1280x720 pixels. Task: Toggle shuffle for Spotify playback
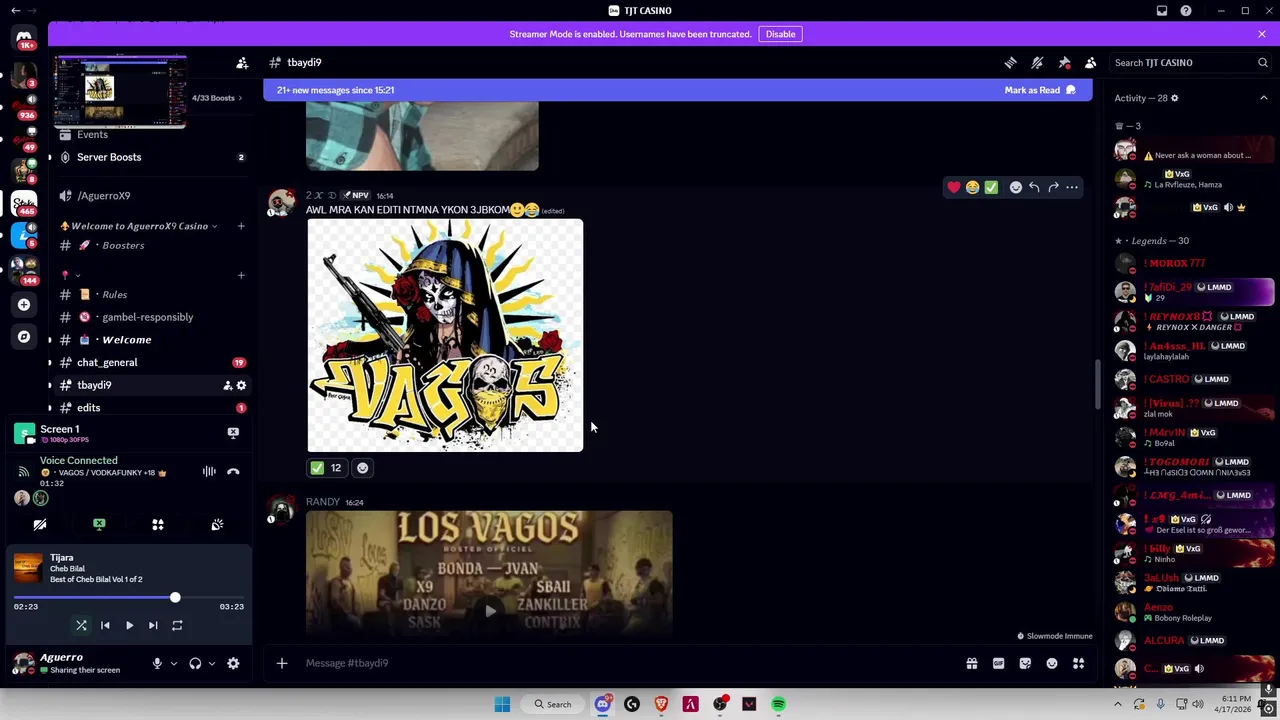point(81,626)
